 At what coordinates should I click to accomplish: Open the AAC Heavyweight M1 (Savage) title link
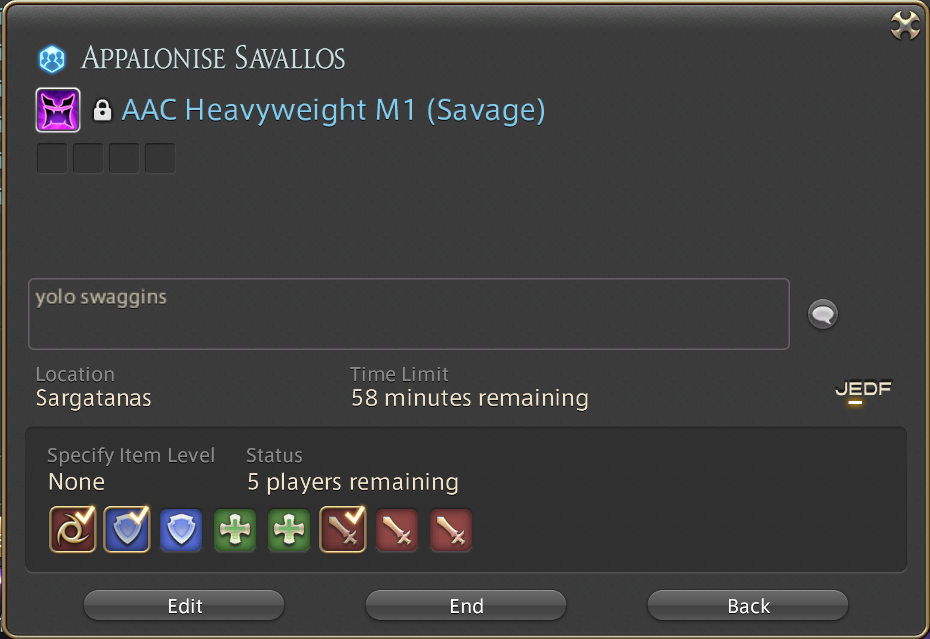[x=333, y=110]
